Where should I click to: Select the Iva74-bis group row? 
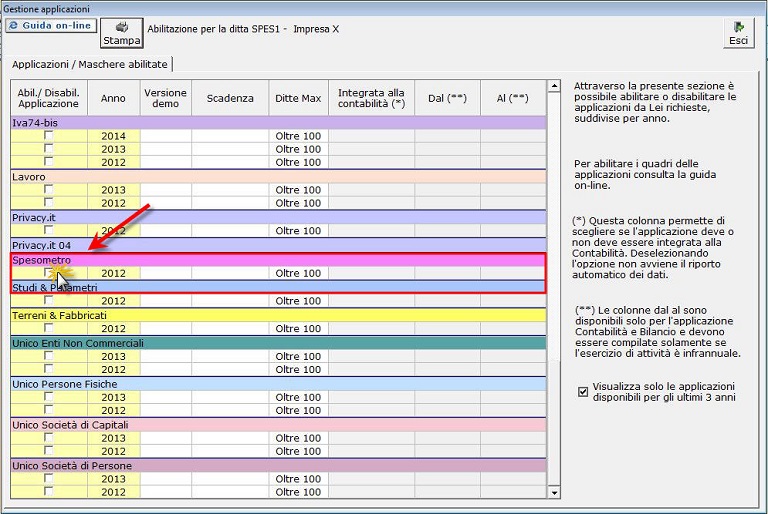point(278,122)
